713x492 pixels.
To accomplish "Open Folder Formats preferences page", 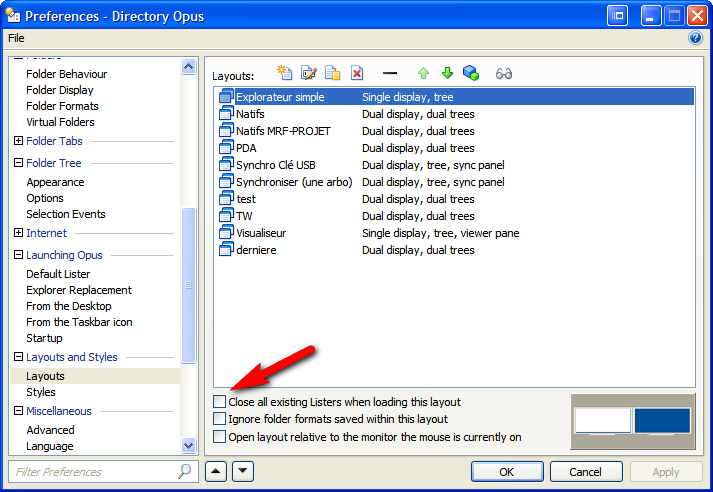I will pos(62,105).
